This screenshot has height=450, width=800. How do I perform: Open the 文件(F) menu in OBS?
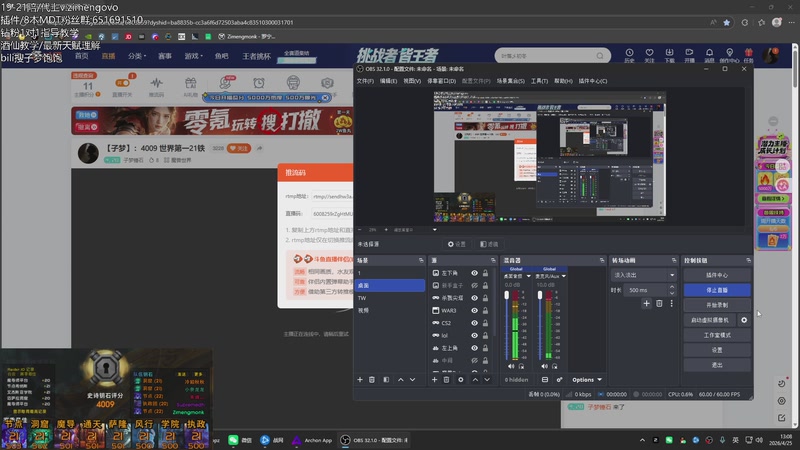point(365,81)
